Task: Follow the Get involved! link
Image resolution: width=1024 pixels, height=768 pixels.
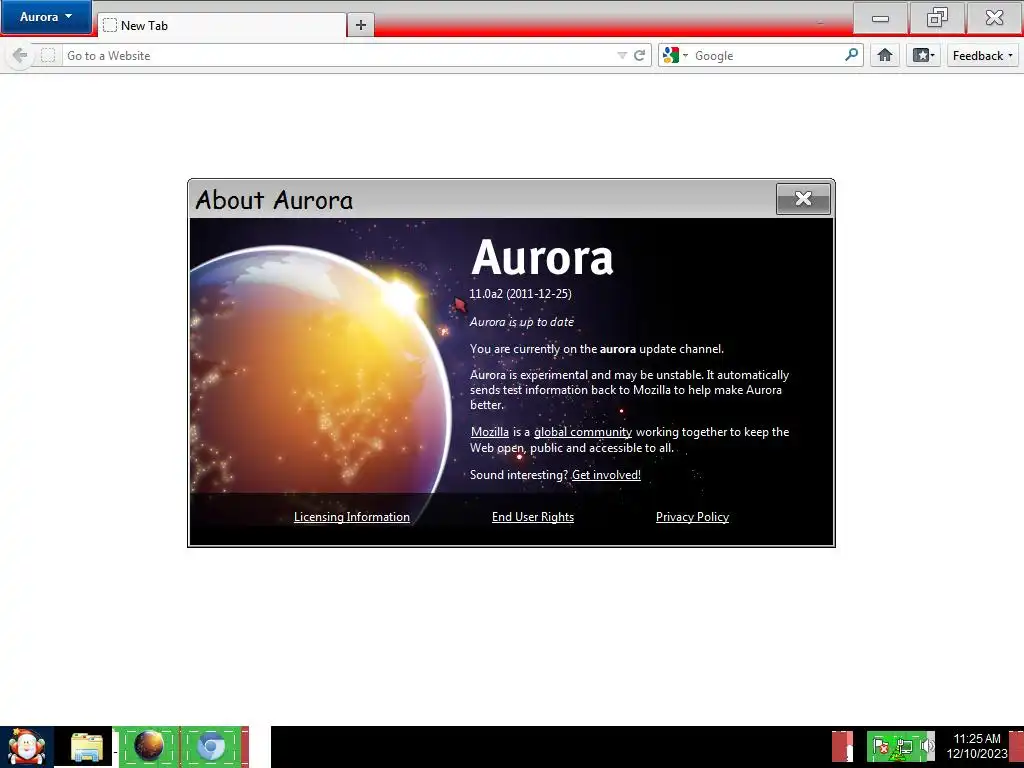Action: coord(606,475)
